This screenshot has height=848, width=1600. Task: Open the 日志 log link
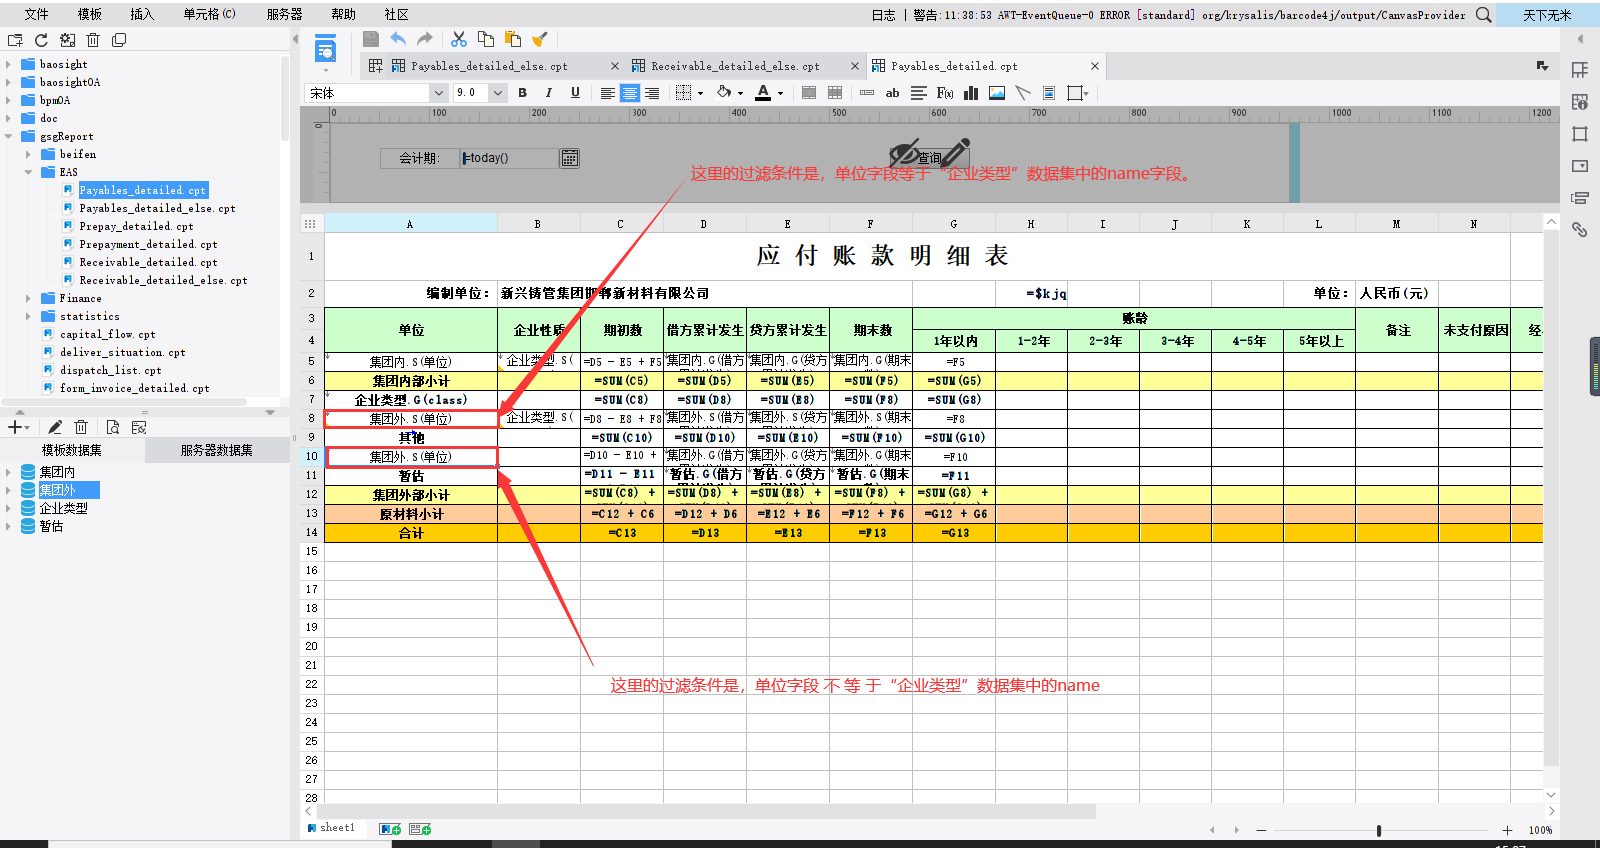(x=884, y=15)
